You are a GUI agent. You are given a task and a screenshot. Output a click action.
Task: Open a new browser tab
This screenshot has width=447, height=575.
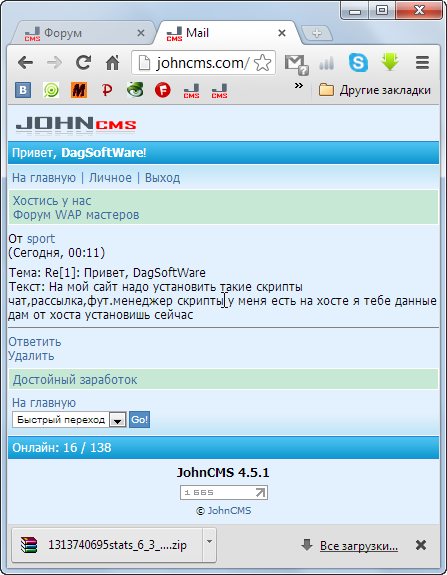[317, 33]
